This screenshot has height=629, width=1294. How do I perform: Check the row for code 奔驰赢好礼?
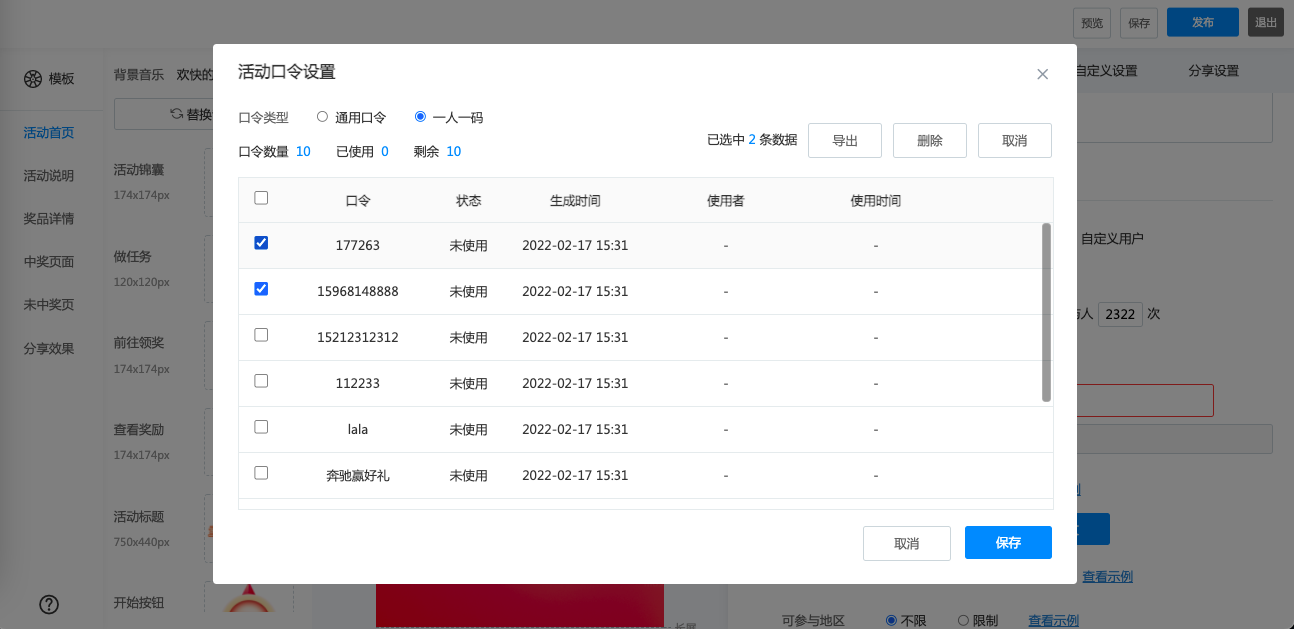tap(261, 473)
